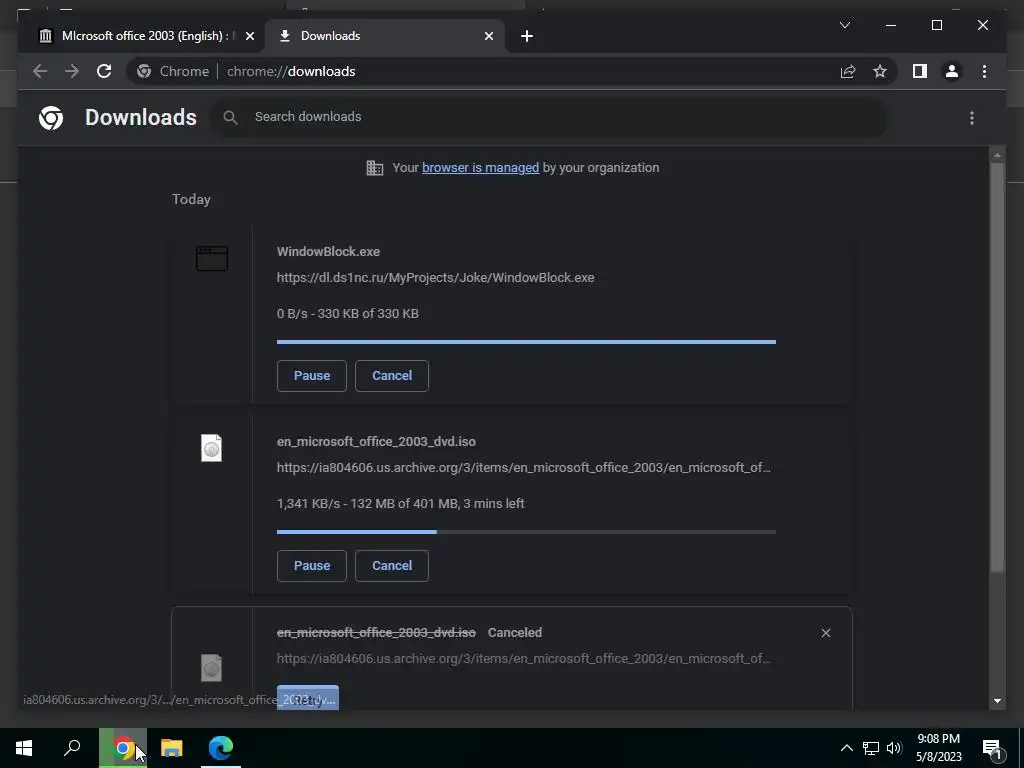Open the side panel icon
Viewport: 1024px width, 768px height.
tap(920, 71)
